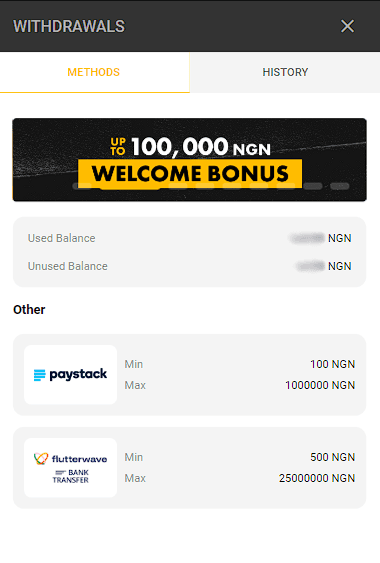Click the Paystack logo

[70, 374]
